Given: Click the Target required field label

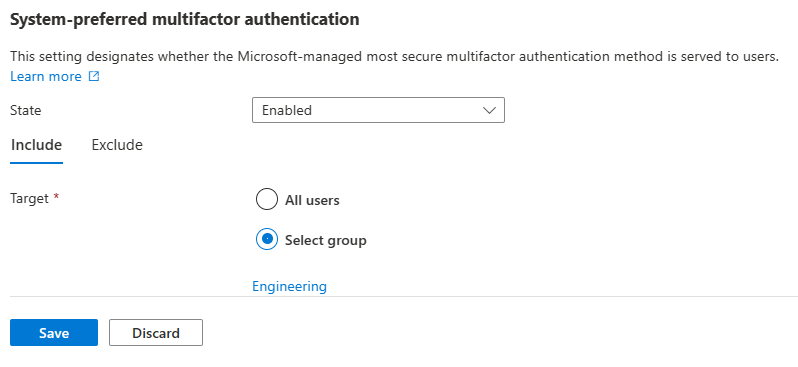Looking at the screenshot, I should click(35, 198).
